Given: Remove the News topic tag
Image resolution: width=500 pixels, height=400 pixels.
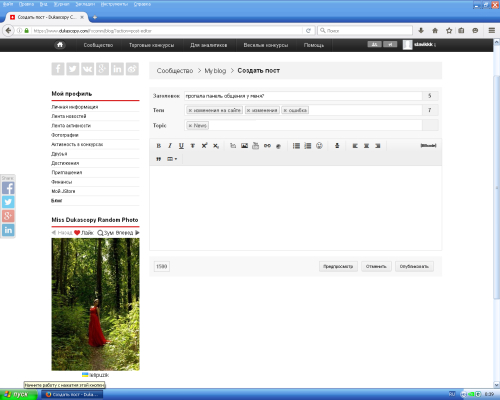Looking at the screenshot, I should 190,126.
